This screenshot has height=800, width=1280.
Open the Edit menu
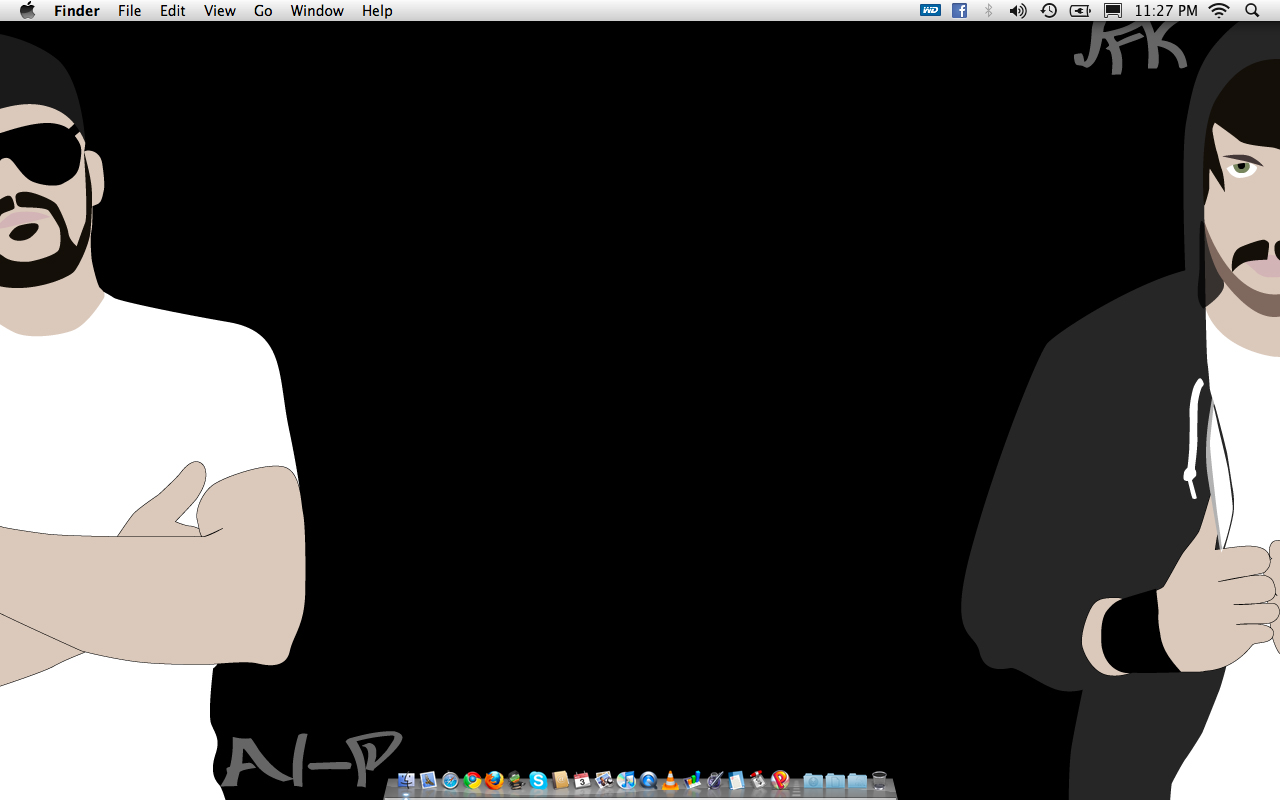click(x=173, y=11)
